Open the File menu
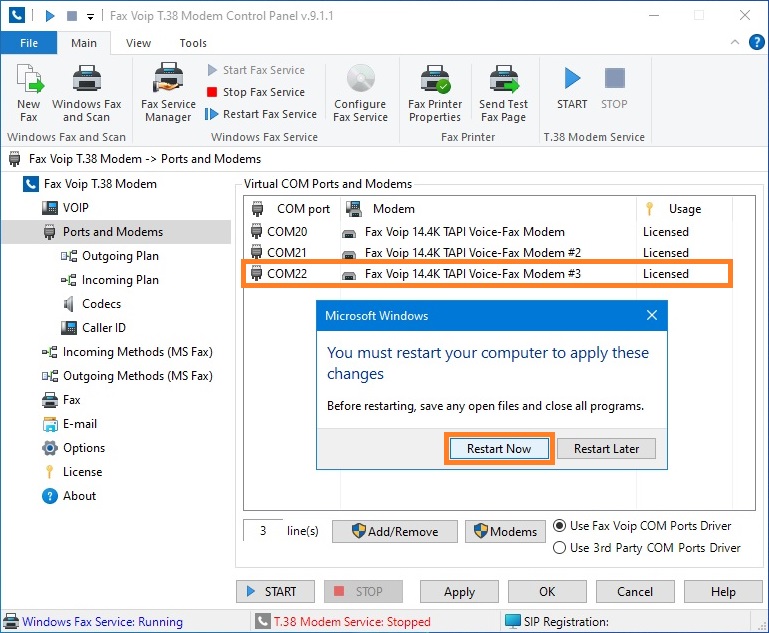The width and height of the screenshot is (769, 633). (x=29, y=43)
